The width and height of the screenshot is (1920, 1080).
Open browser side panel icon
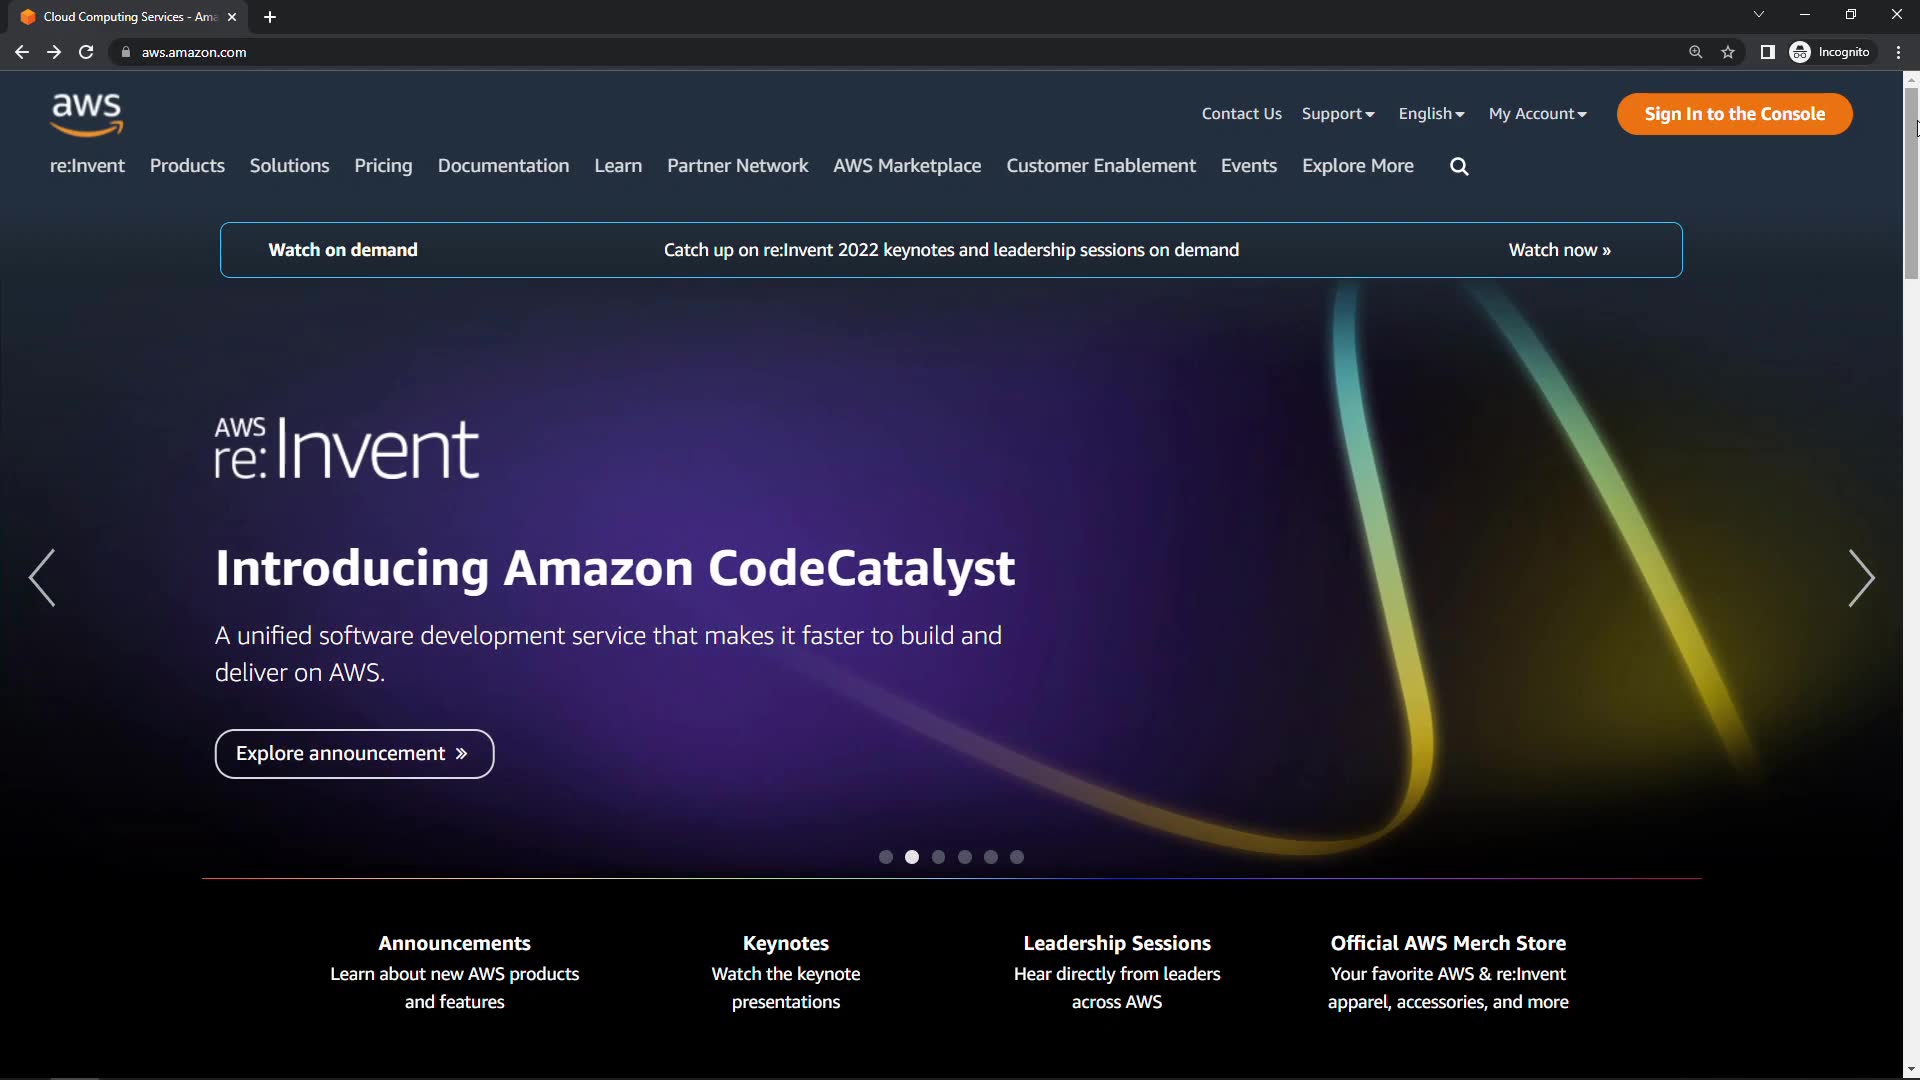[1767, 52]
